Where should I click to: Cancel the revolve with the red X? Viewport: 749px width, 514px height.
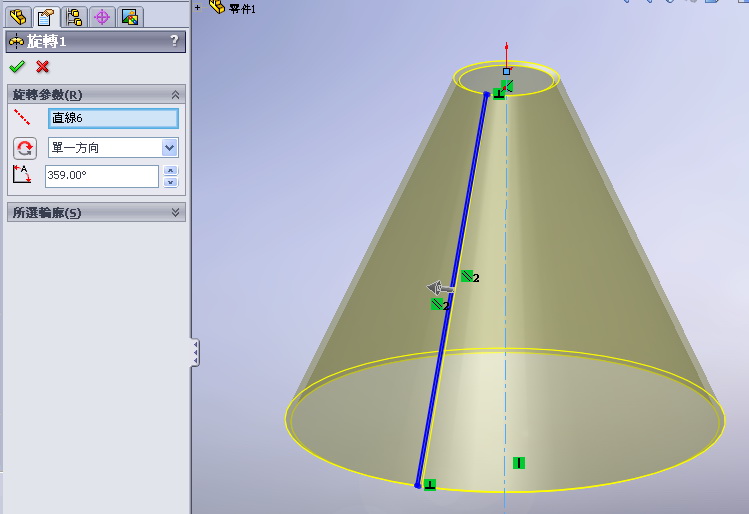point(43,66)
